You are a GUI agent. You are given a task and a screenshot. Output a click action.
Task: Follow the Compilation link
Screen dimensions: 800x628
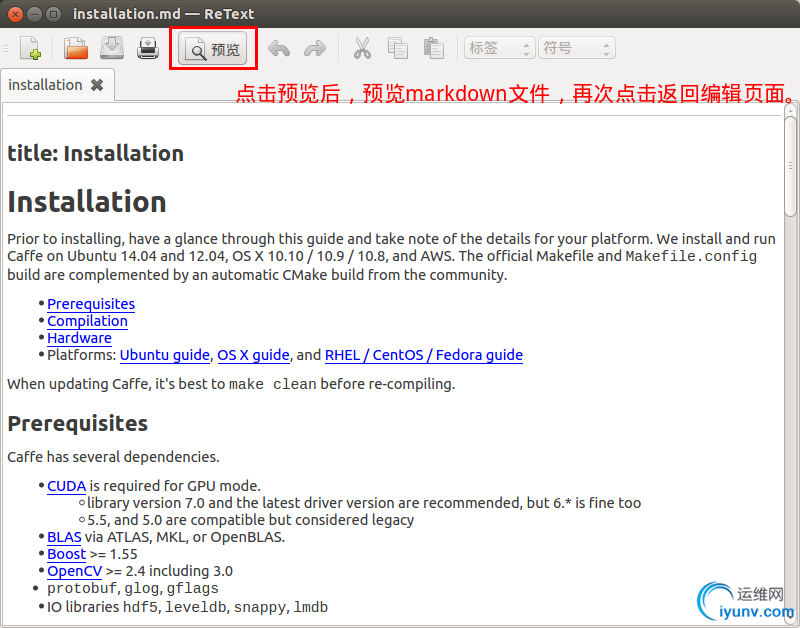coord(87,321)
